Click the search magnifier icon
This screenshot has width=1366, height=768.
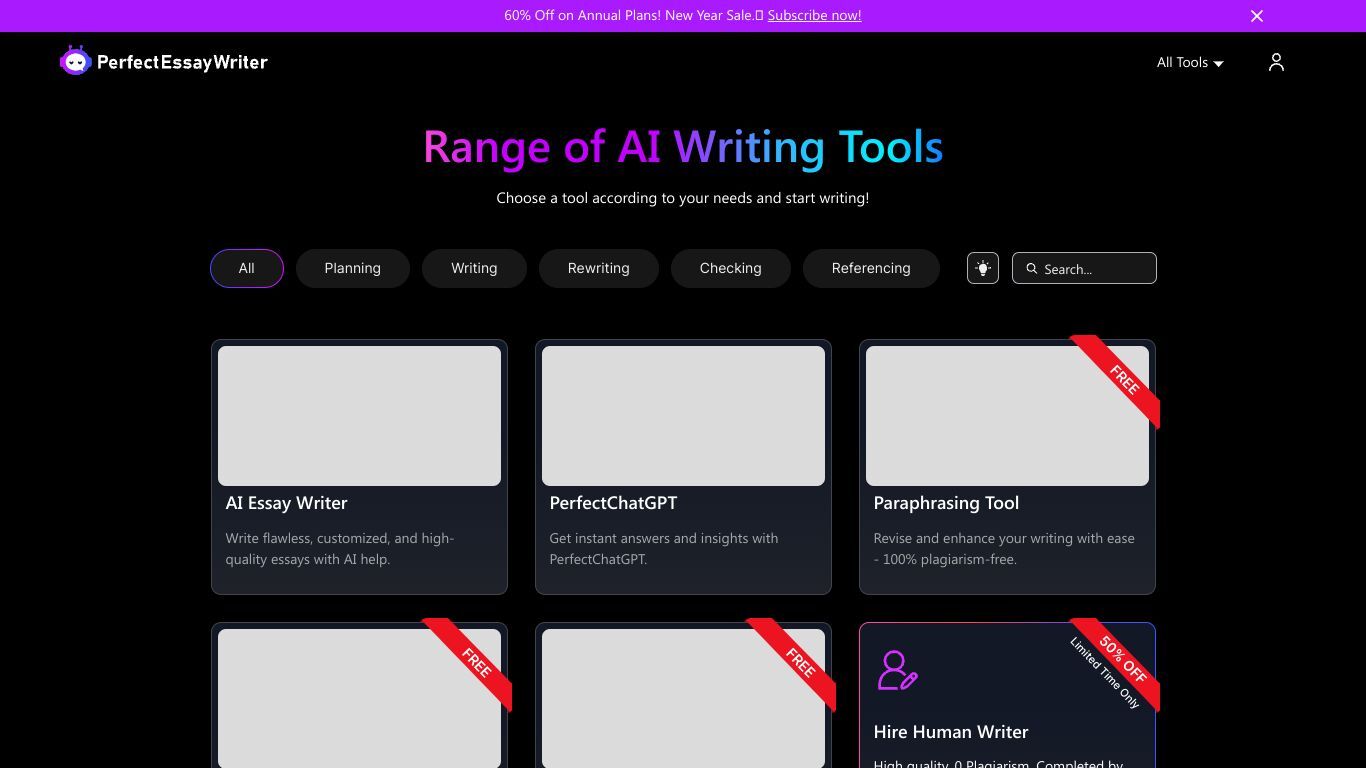(x=1032, y=269)
